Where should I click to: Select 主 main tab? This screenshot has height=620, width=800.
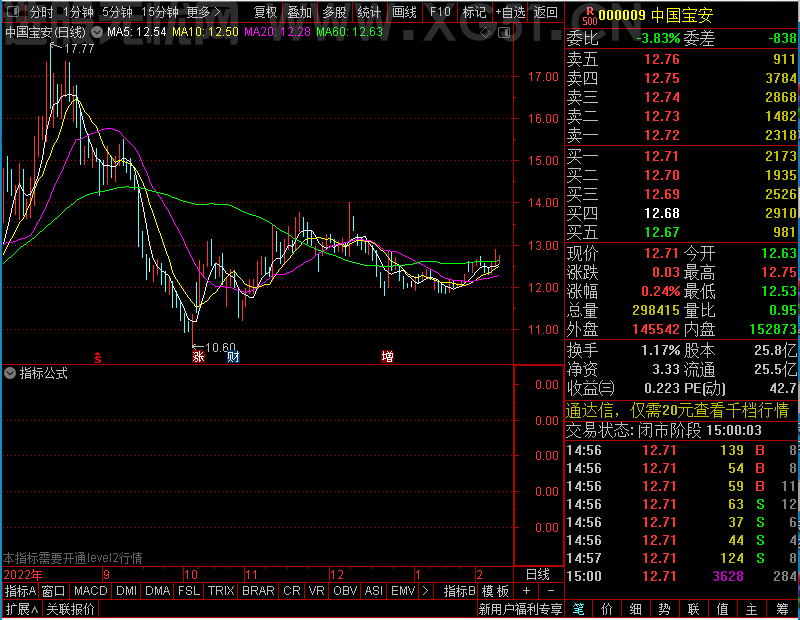tap(752, 609)
